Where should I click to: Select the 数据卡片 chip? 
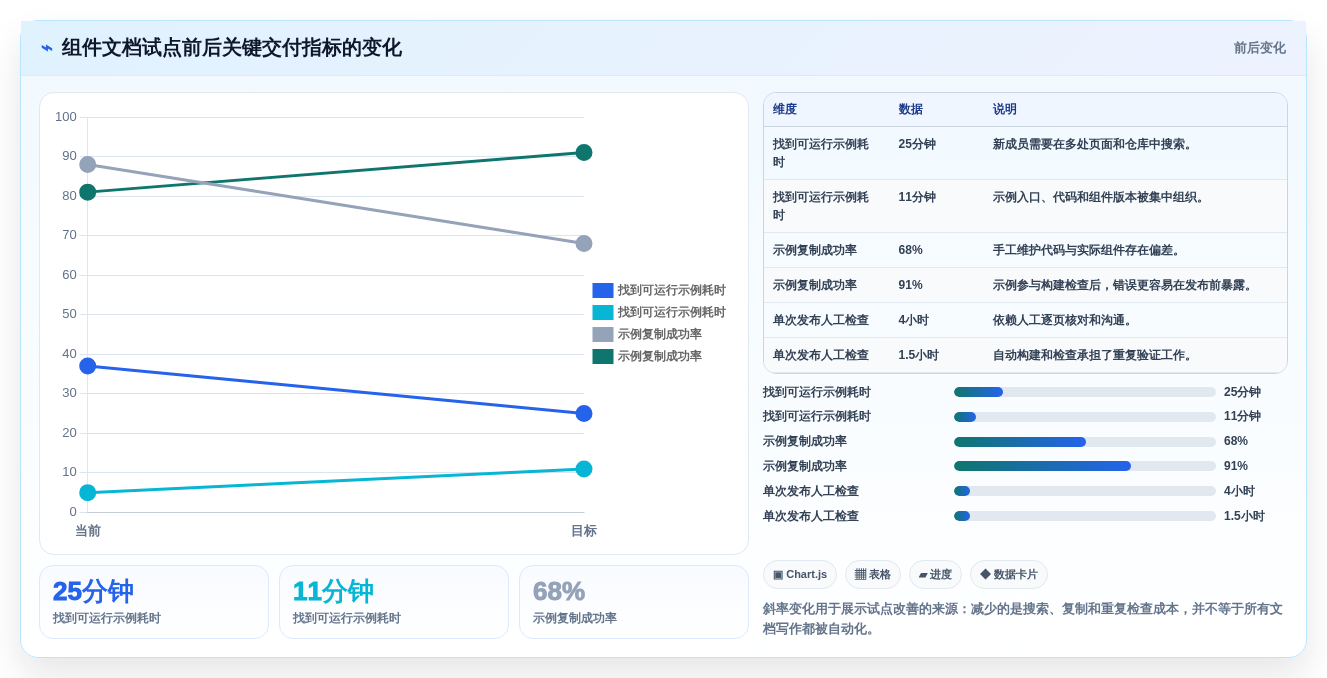pyautogui.click(x=1009, y=574)
